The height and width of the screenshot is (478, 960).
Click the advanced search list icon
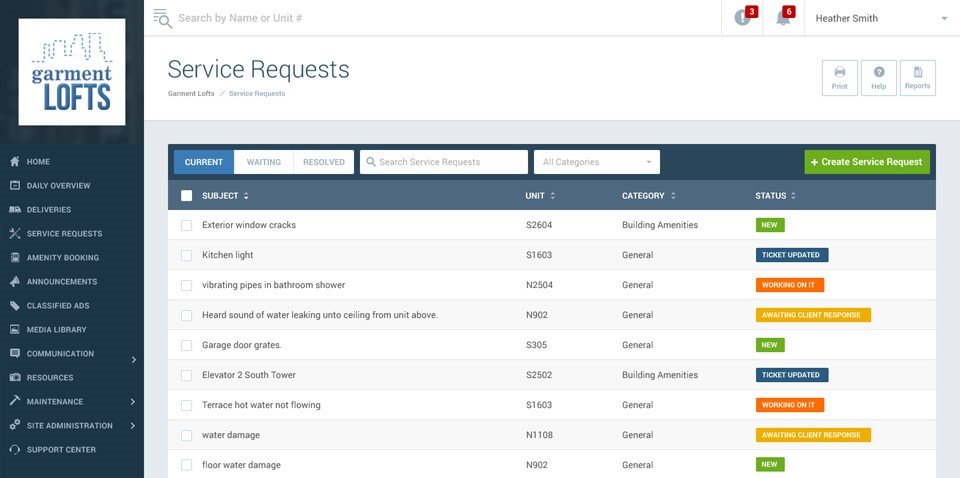(162, 18)
